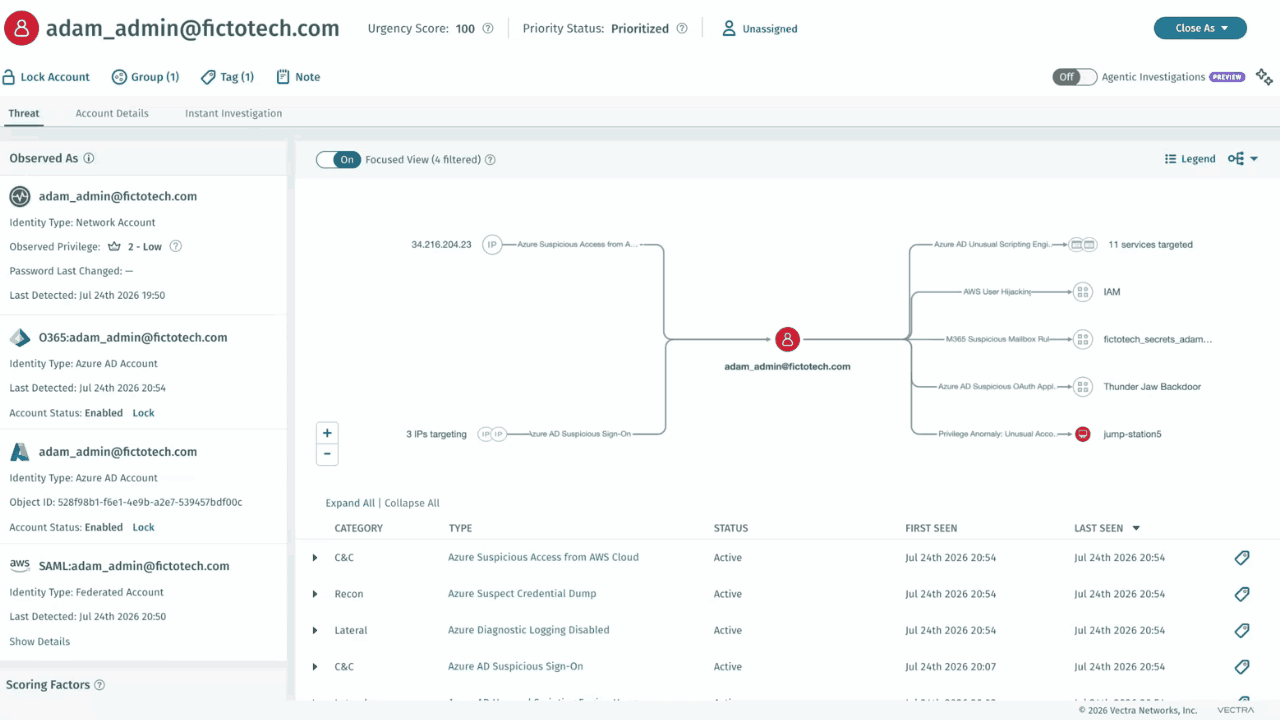Screen dimensions: 1280x720
Task: Click the sparkle icon beside Agentic Investigations
Action: 1264,77
